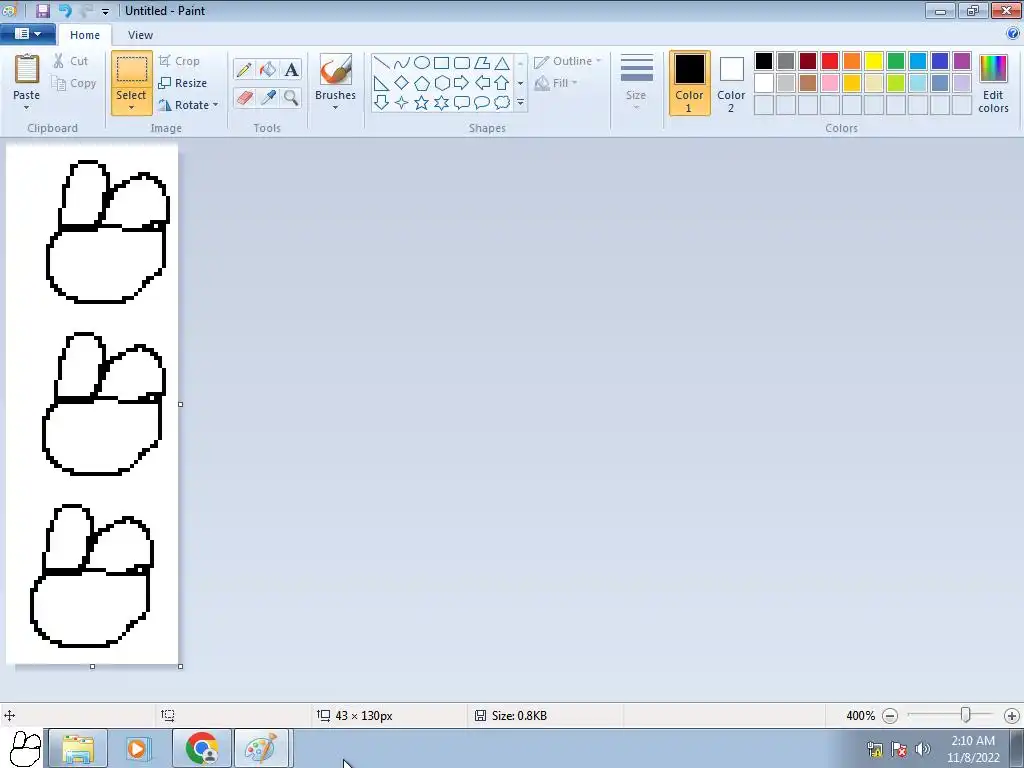This screenshot has height=768, width=1024.
Task: Expand the Paste dropdown arrow
Action: (x=27, y=108)
